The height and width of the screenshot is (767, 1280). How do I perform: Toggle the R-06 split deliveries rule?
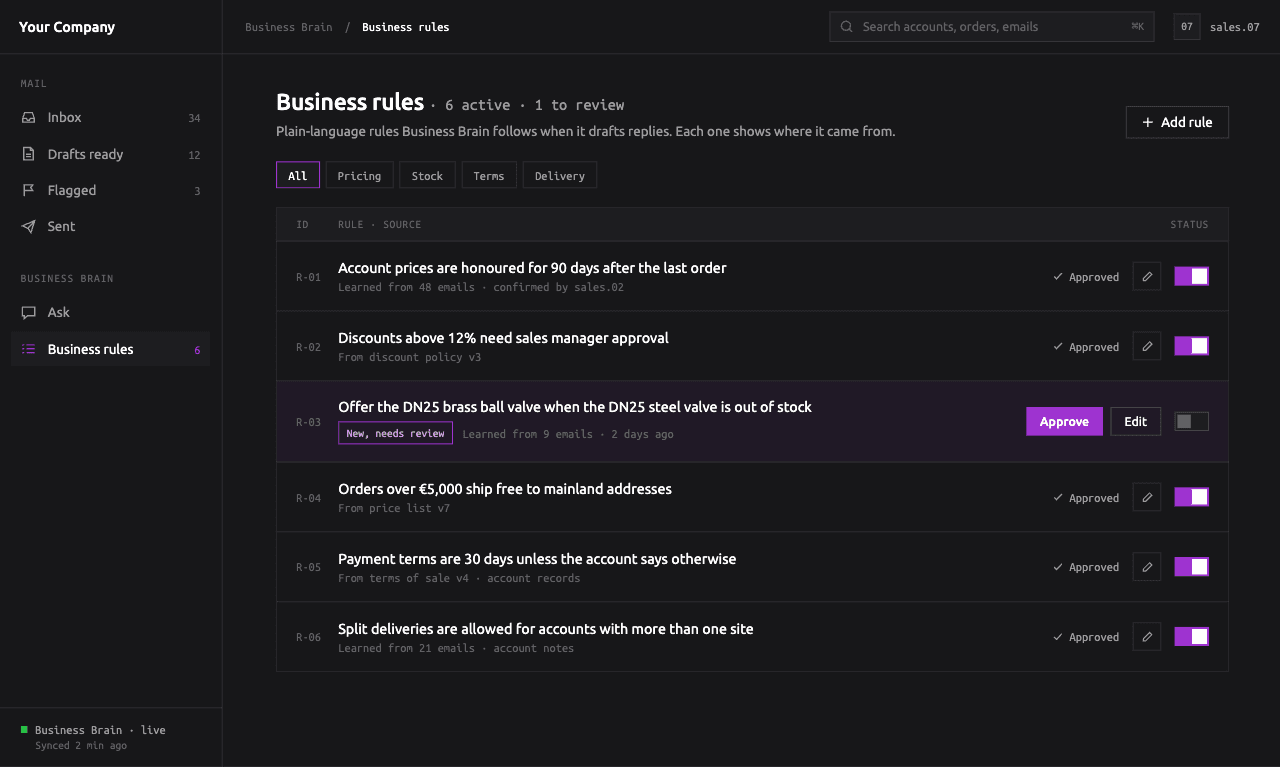point(1192,637)
